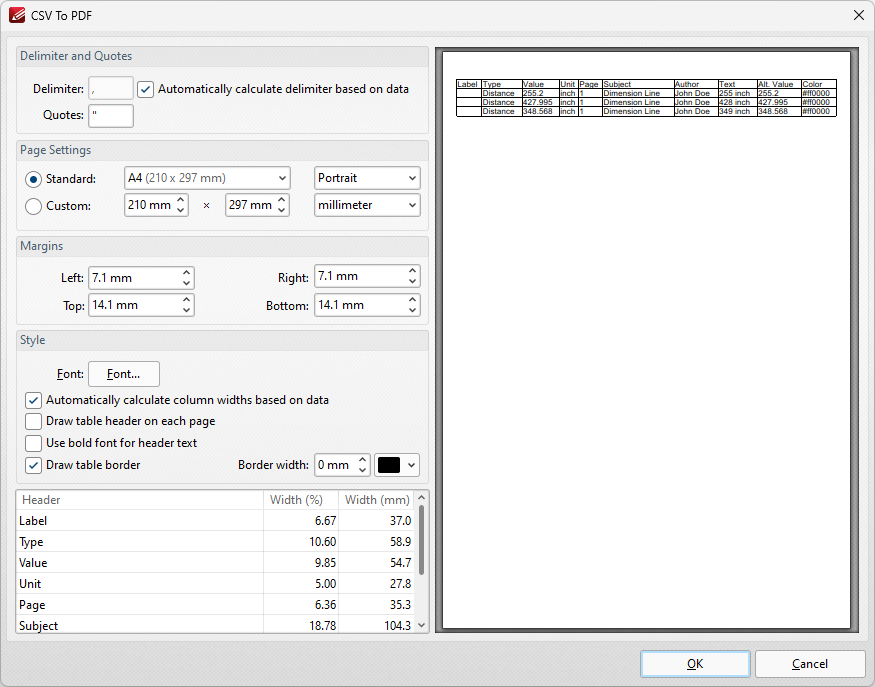Toggle Draw table border checkbox
The width and height of the screenshot is (875, 687).
(33, 465)
